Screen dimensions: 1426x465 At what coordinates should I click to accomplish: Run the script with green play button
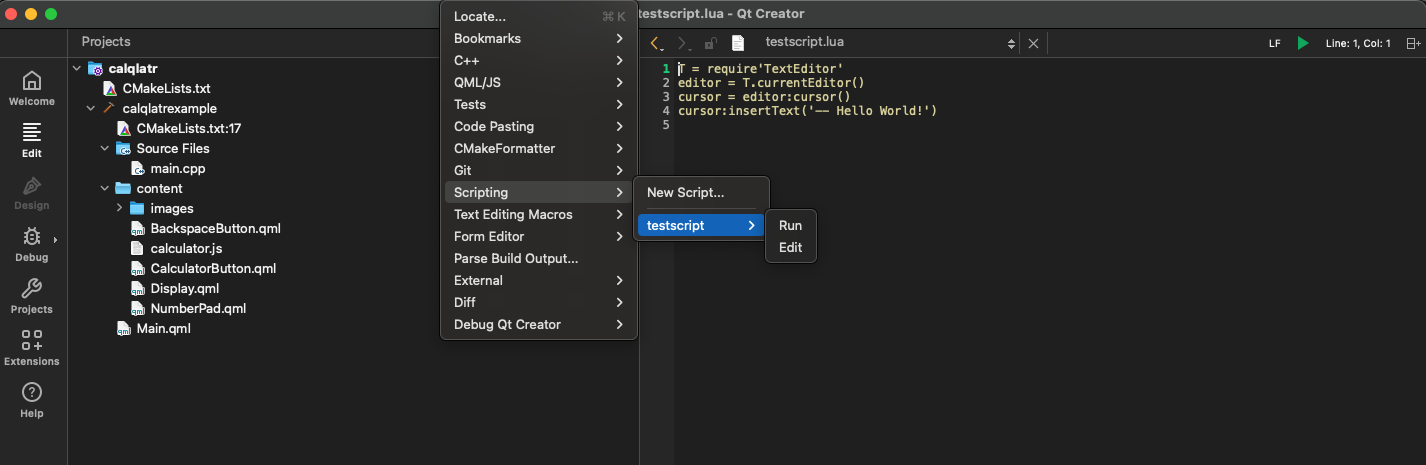coord(1302,43)
